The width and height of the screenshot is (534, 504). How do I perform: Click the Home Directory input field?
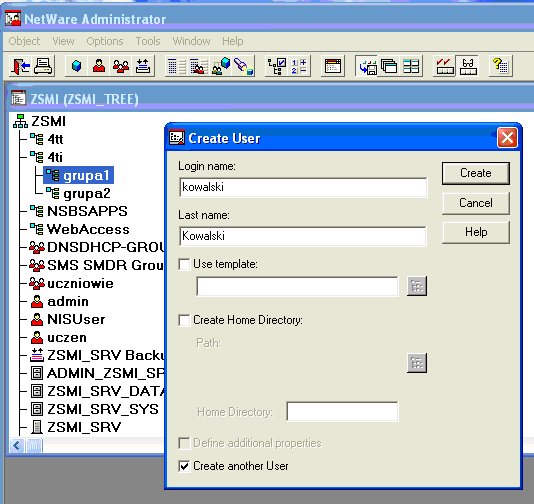pos(342,411)
